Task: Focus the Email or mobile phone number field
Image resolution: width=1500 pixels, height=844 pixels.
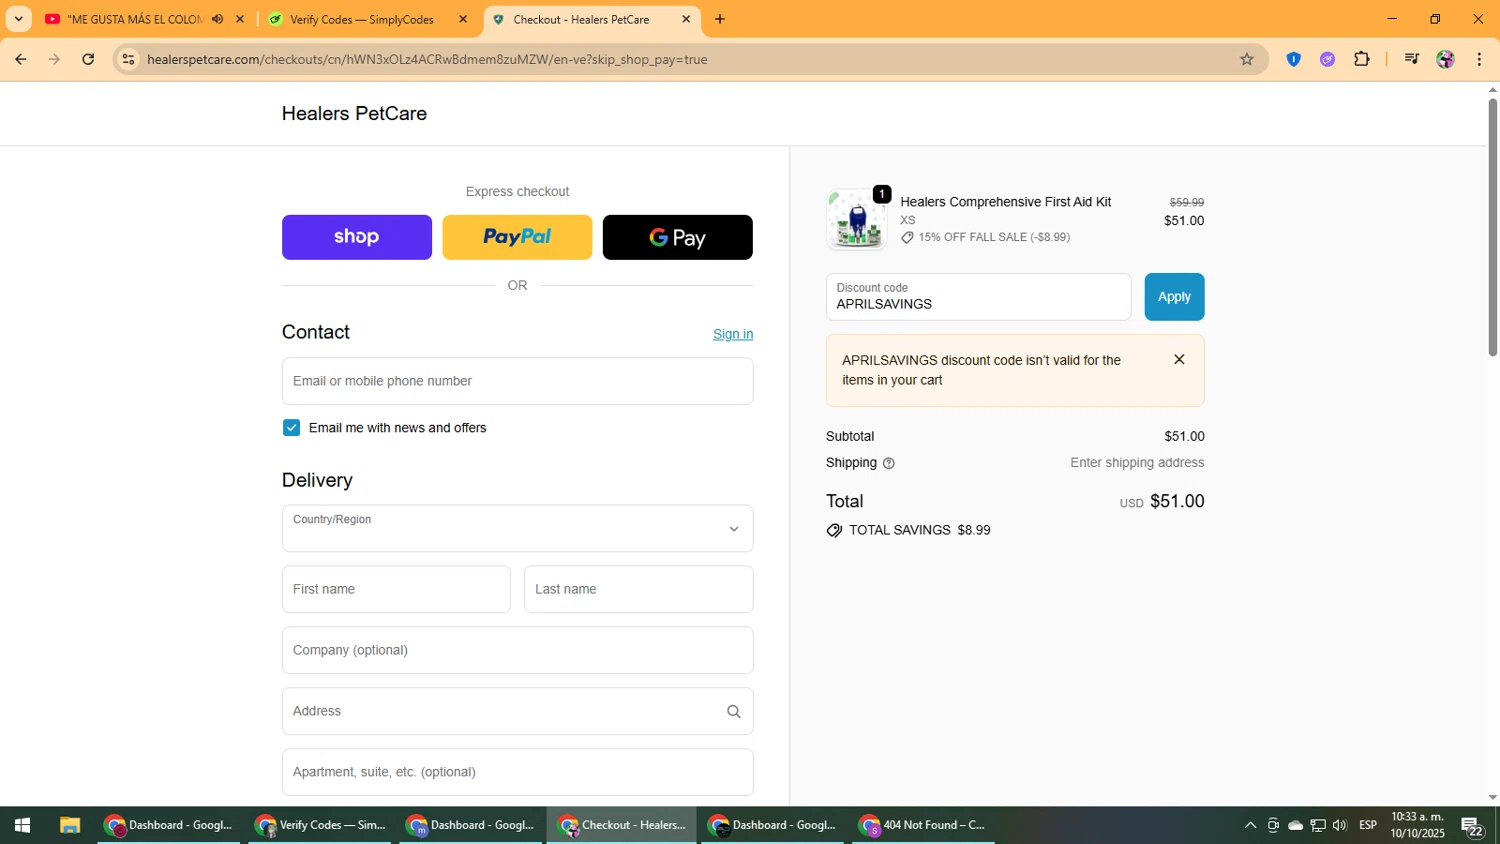Action: click(x=517, y=381)
